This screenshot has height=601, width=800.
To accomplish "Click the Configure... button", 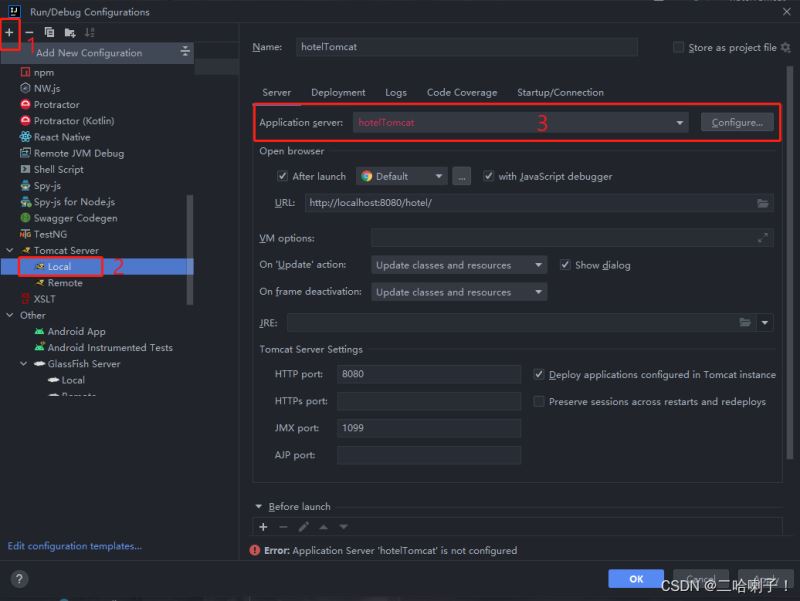I will click(737, 123).
